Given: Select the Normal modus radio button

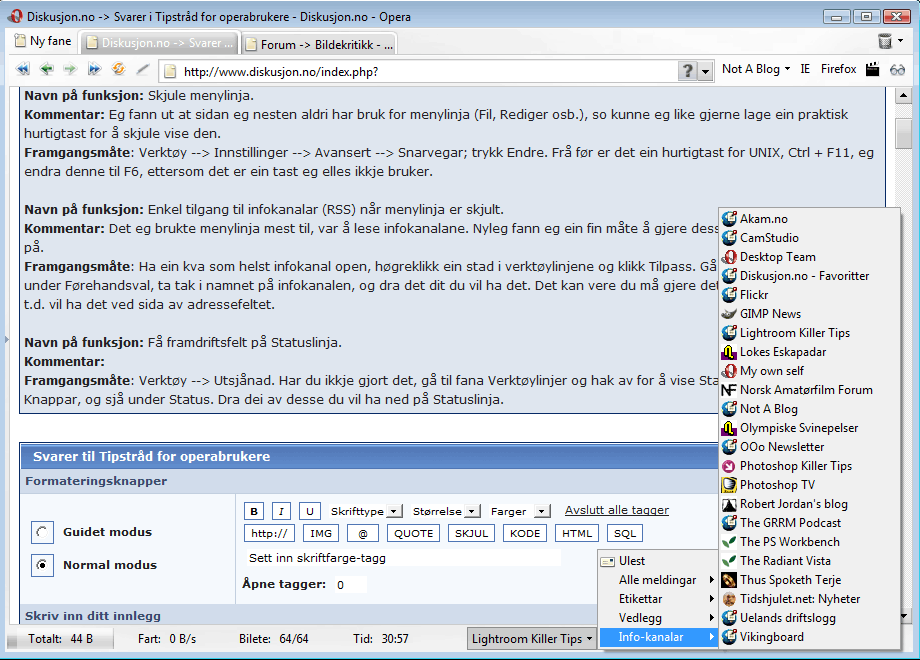Looking at the screenshot, I should coord(42,565).
